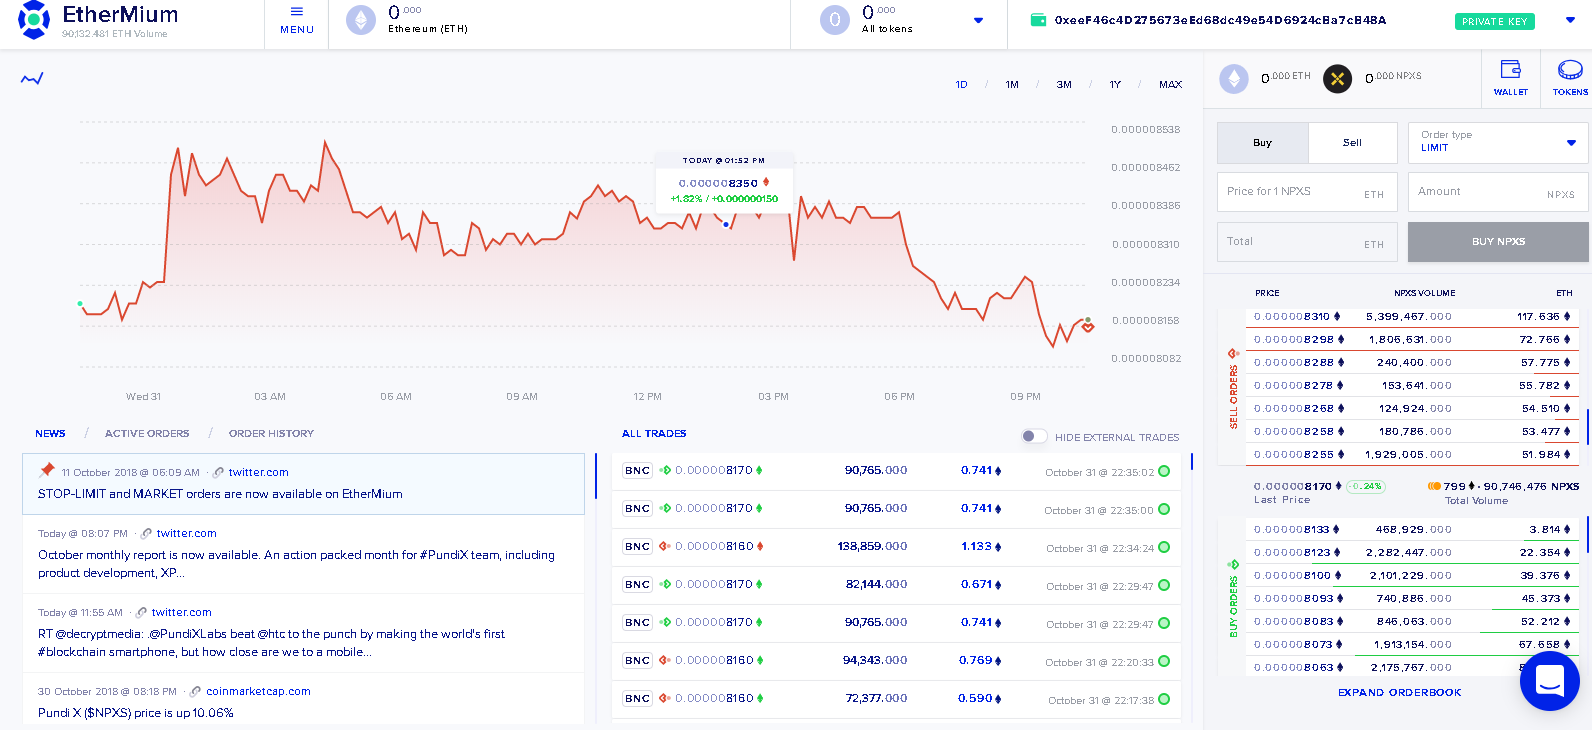Open the WALLET icon
Viewport: 1592px width, 730px height.
tap(1511, 77)
